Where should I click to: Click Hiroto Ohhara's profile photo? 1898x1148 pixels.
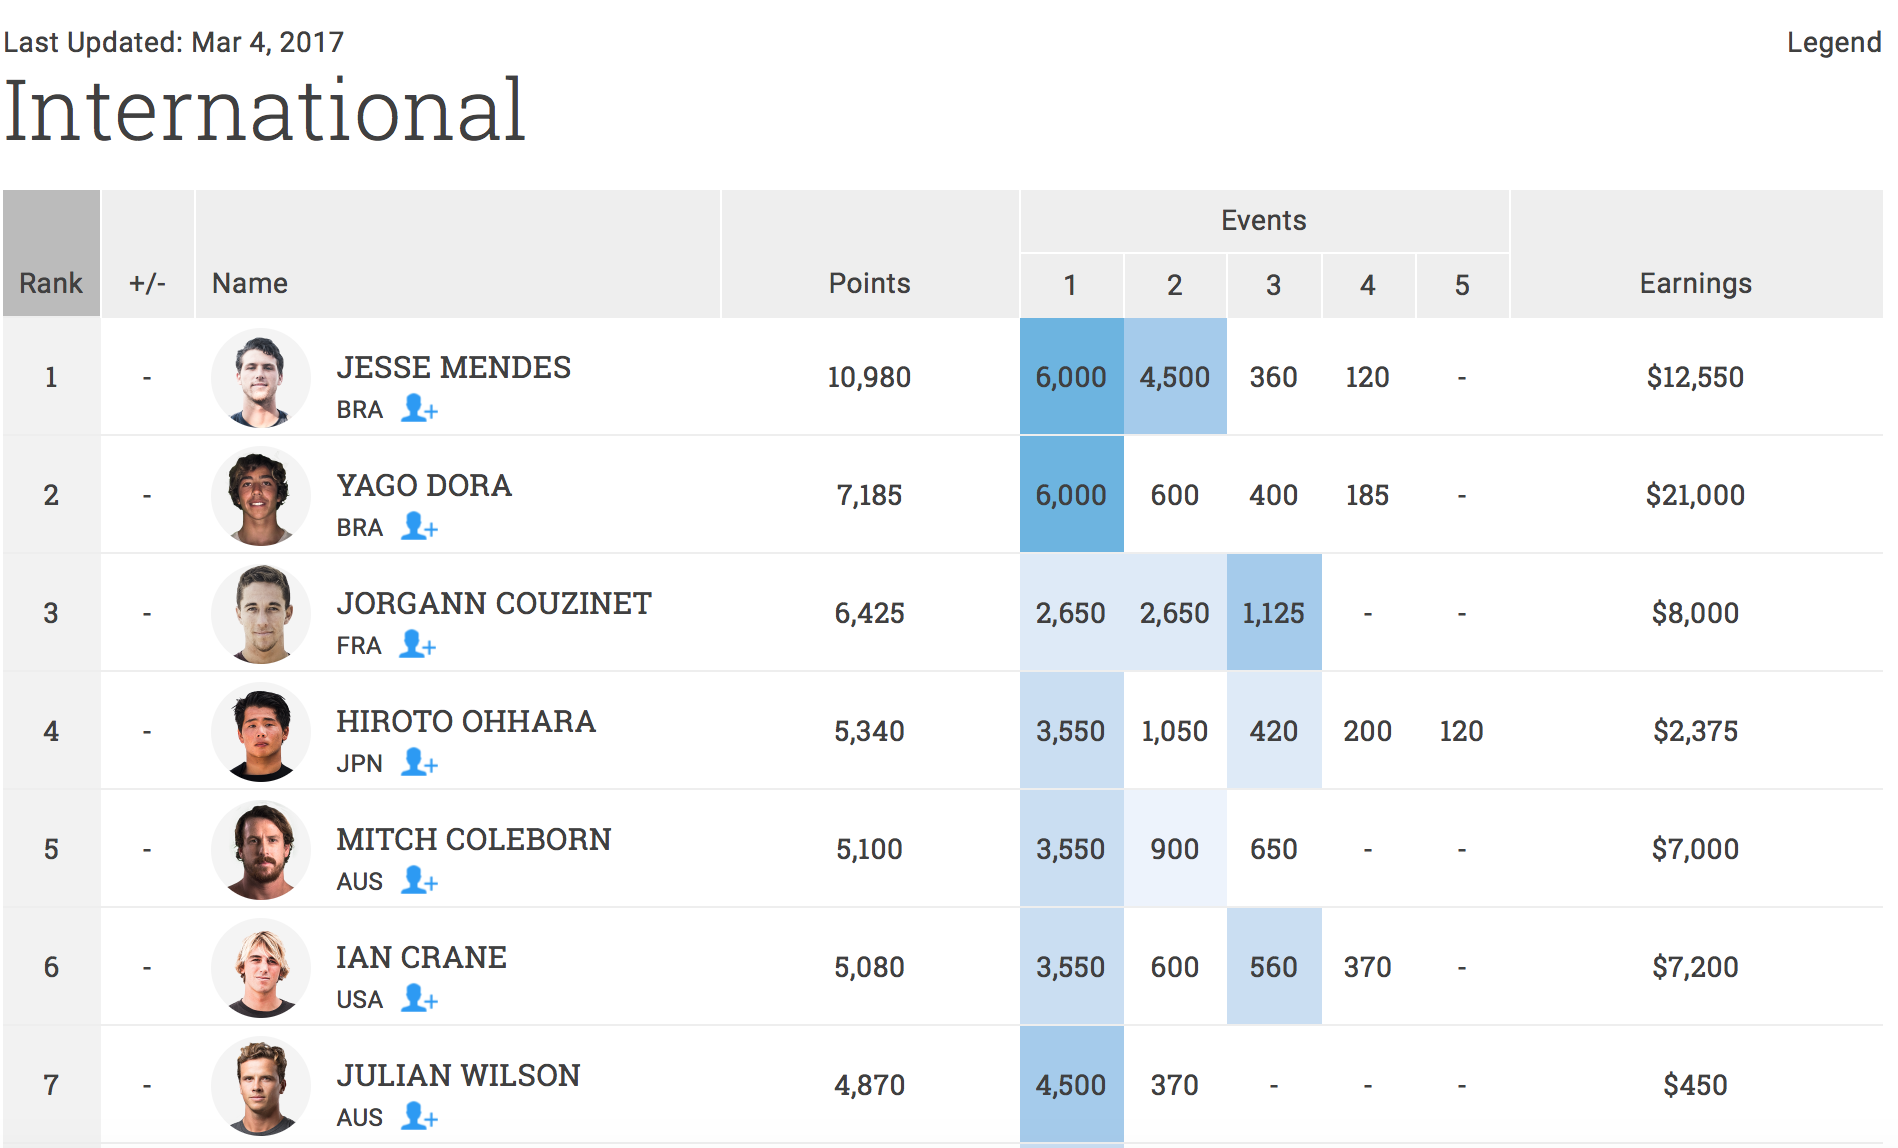point(261,731)
